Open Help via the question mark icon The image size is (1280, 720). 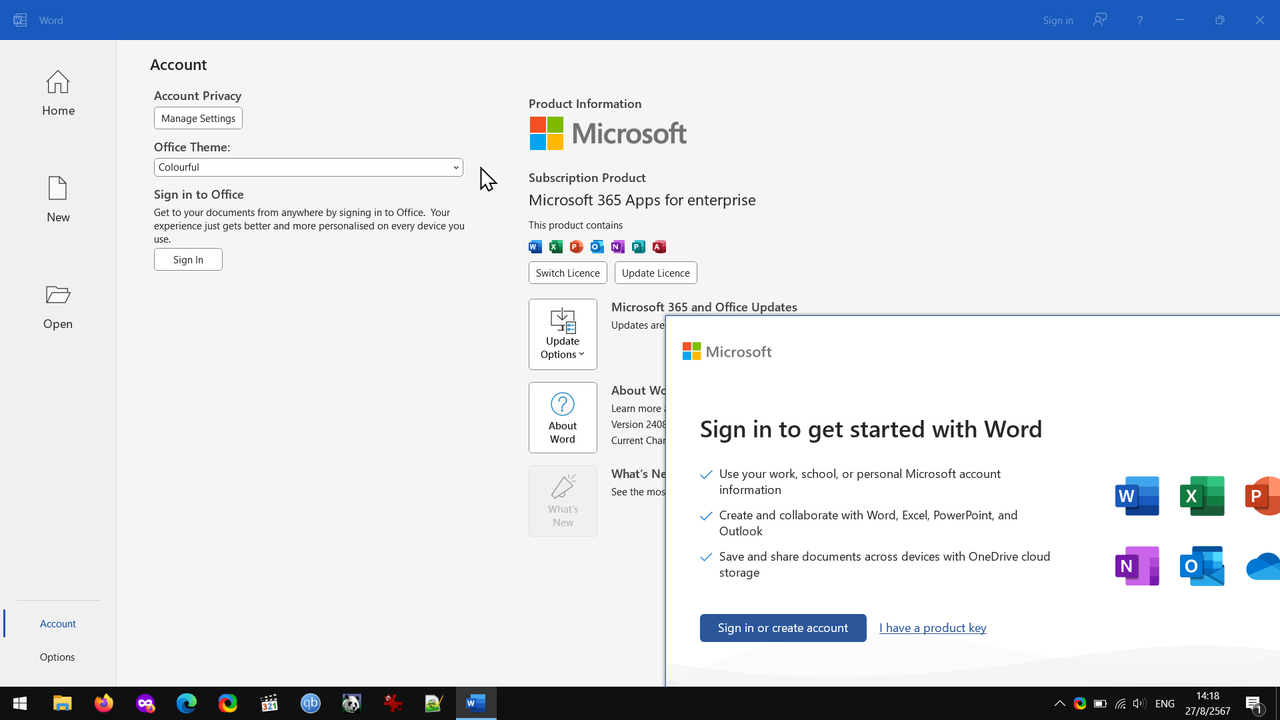1139,20
